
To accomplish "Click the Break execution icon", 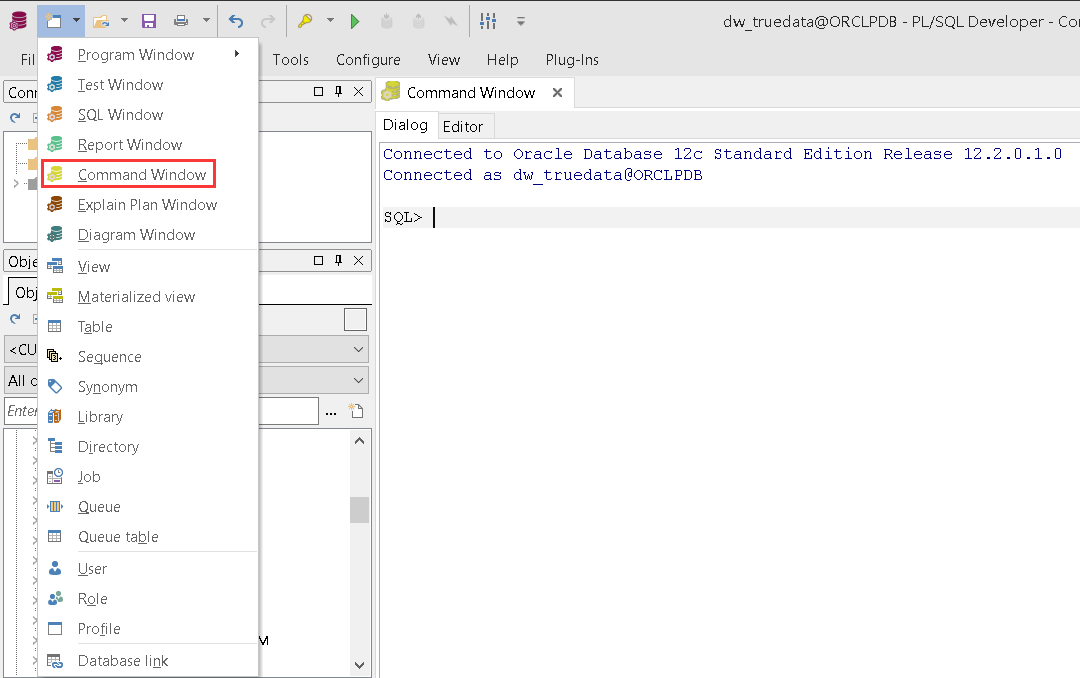I will pos(450,21).
